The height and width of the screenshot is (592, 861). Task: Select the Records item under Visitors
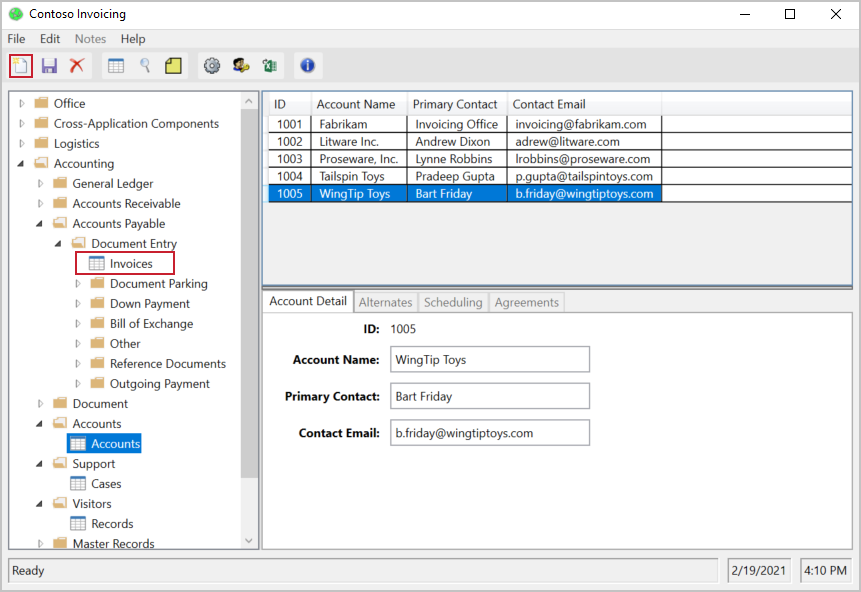[x=112, y=524]
